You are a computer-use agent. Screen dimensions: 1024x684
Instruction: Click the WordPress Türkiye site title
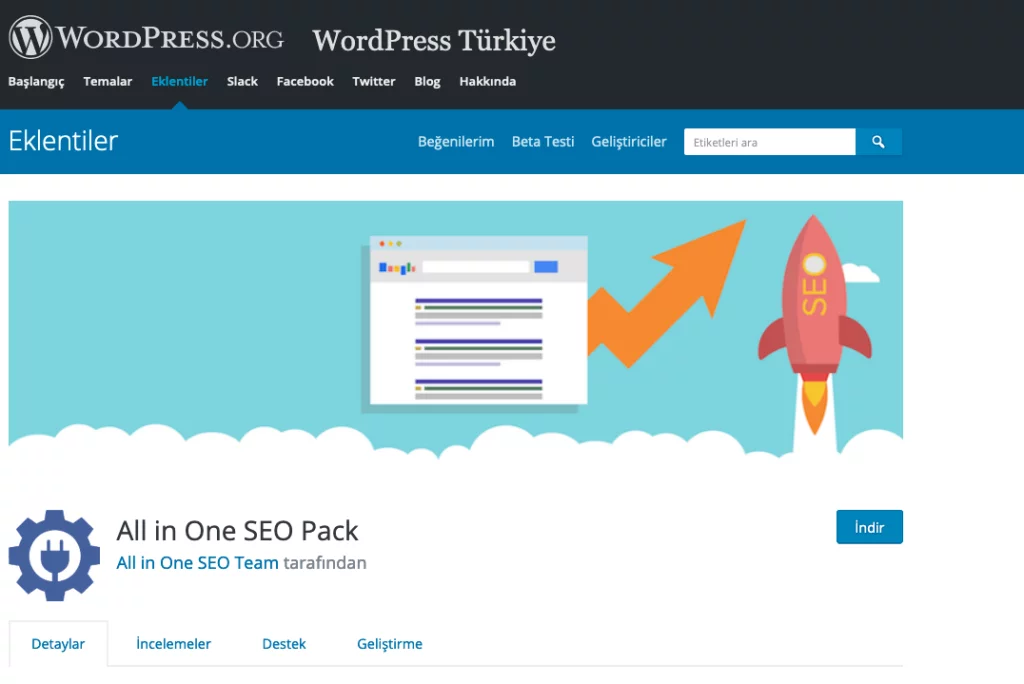[434, 41]
